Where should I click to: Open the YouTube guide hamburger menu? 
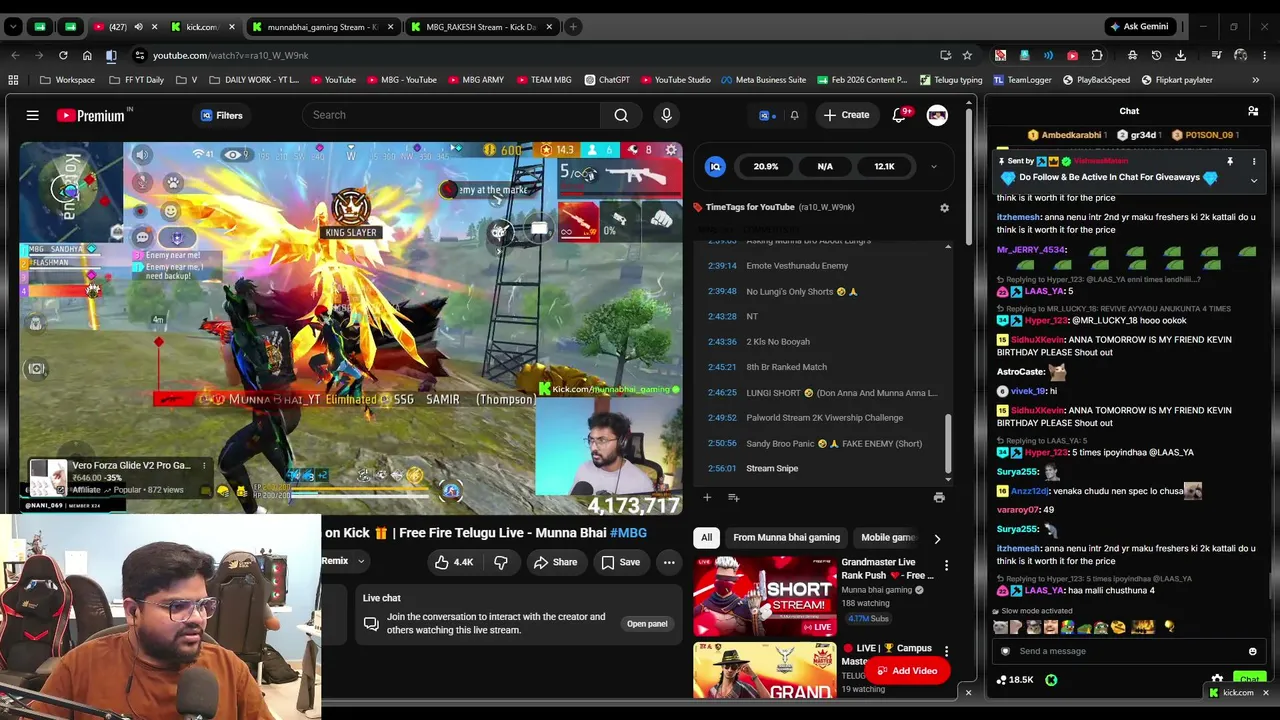click(x=33, y=116)
